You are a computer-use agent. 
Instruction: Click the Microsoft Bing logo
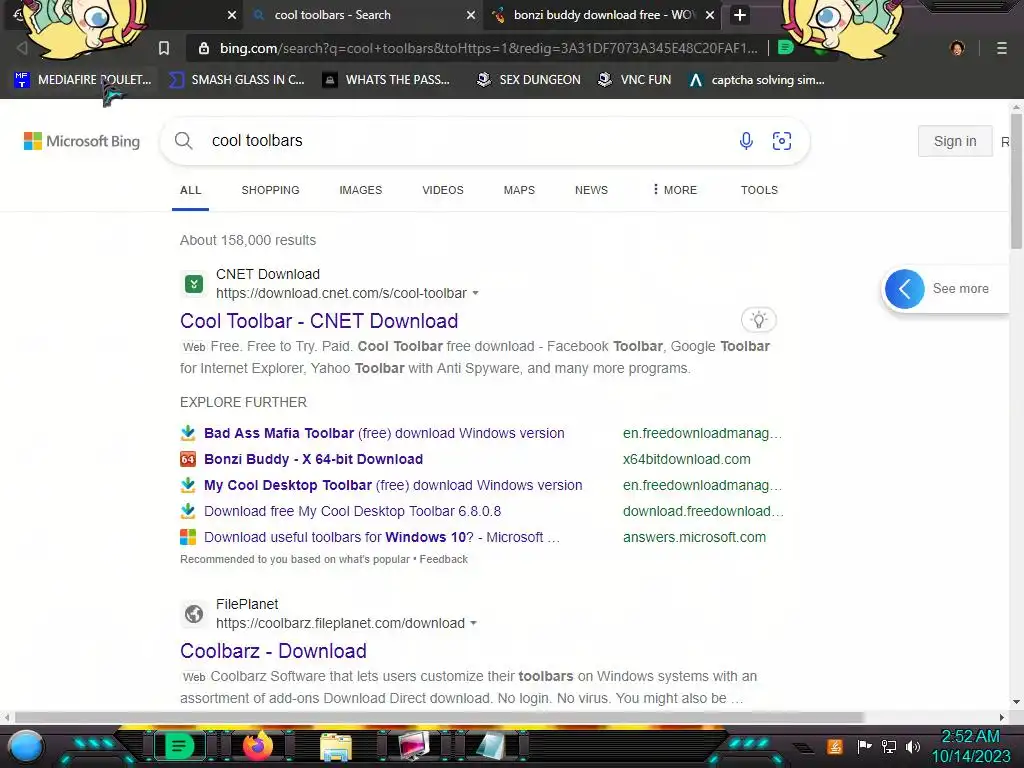pyautogui.click(x=82, y=141)
